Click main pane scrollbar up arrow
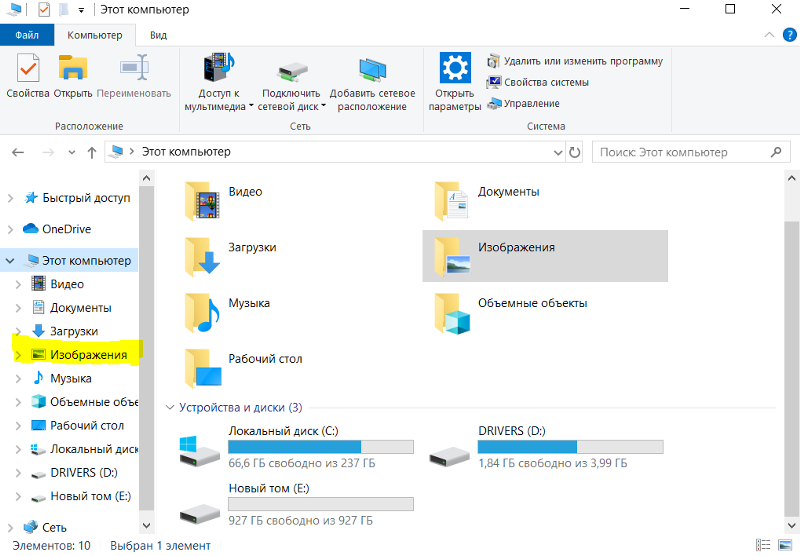The width and height of the screenshot is (800, 556). (x=791, y=179)
